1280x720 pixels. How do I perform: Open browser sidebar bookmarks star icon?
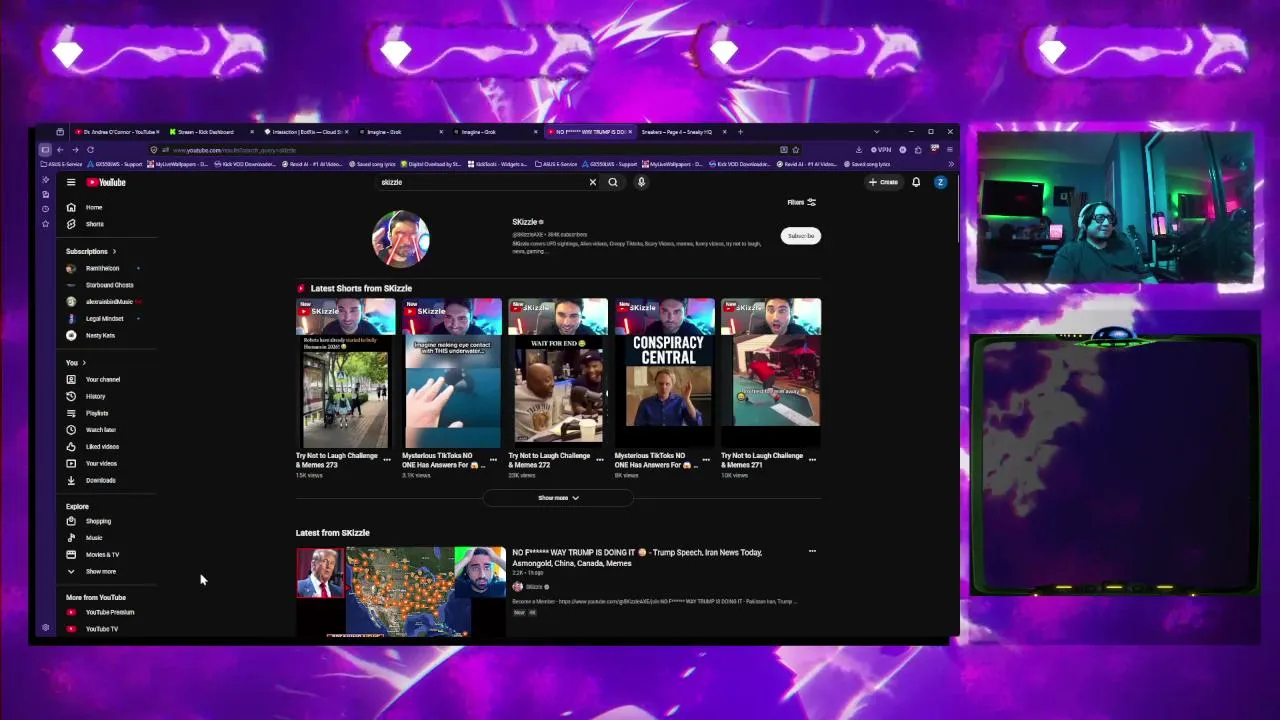click(45, 224)
